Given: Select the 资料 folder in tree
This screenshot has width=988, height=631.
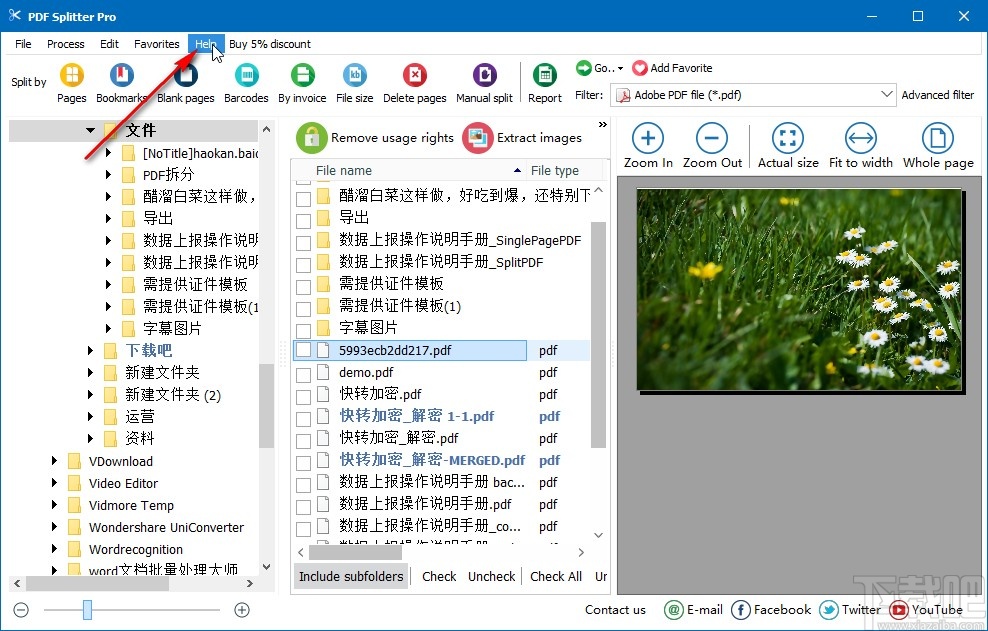Looking at the screenshot, I should pyautogui.click(x=140, y=439).
